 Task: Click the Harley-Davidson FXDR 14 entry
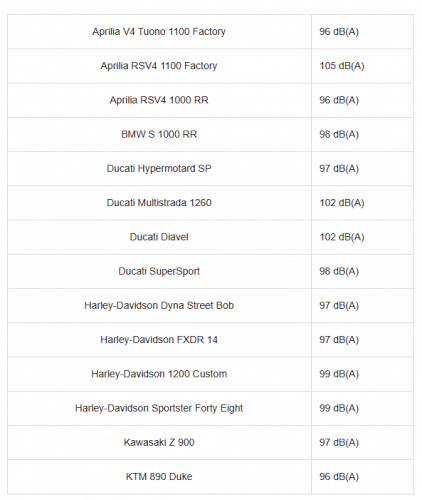[x=159, y=340]
